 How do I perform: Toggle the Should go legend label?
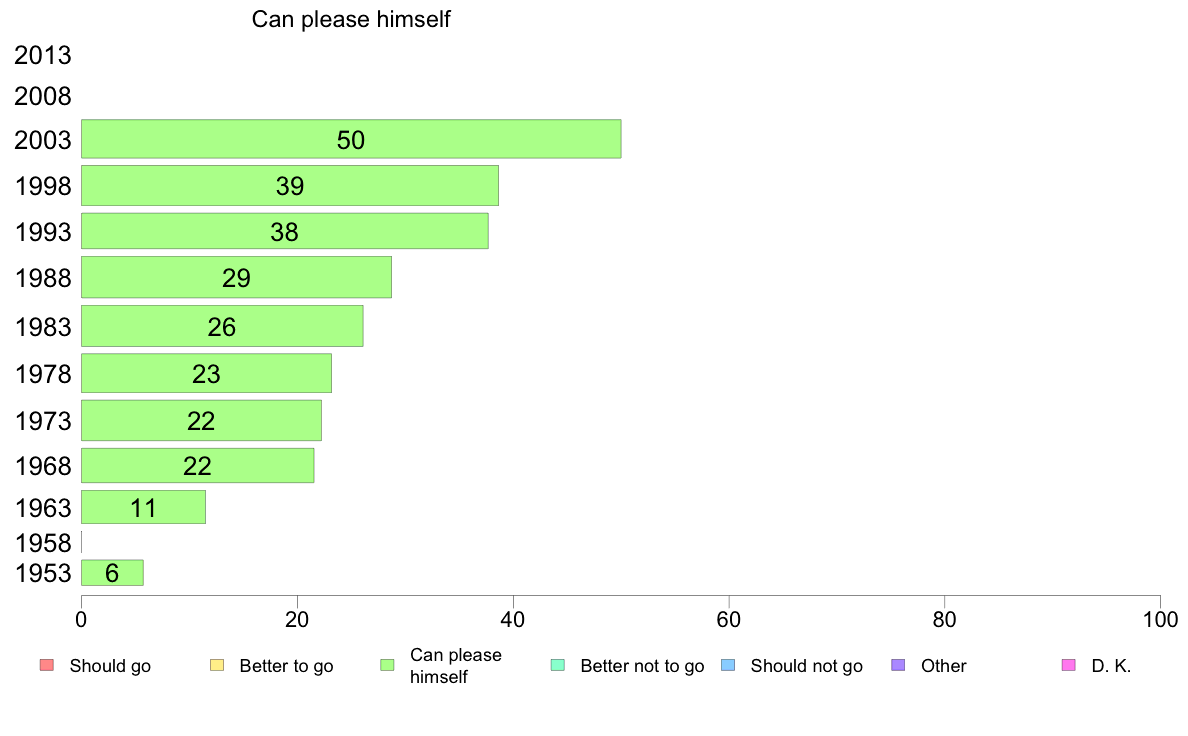(x=110, y=666)
